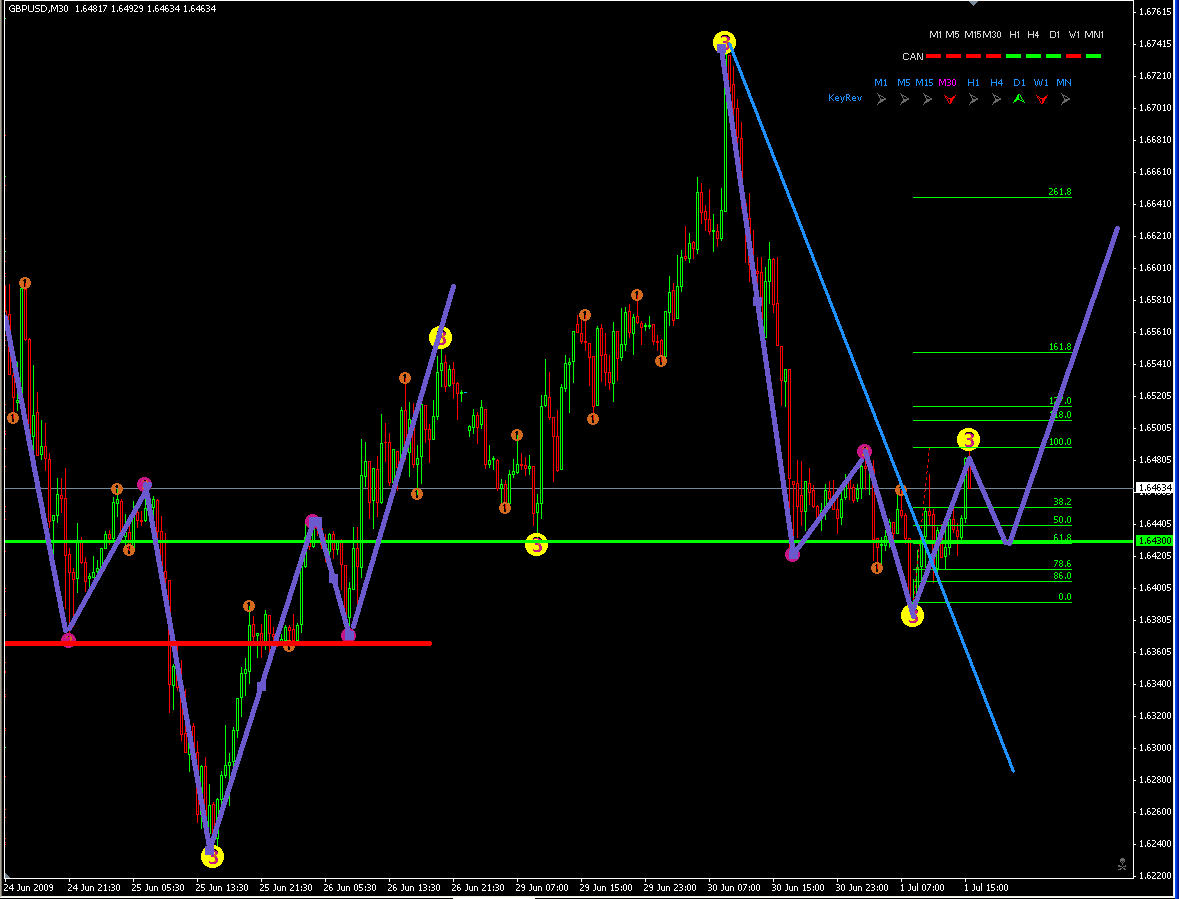
Task: Click the 25 Jun 13:30 time label
Action: (223, 888)
